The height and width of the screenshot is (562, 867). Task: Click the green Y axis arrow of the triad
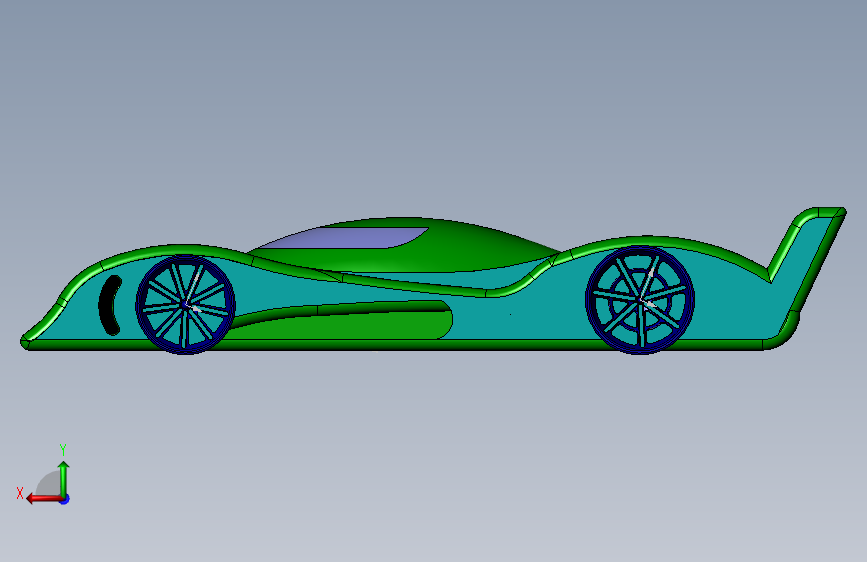[x=64, y=478]
